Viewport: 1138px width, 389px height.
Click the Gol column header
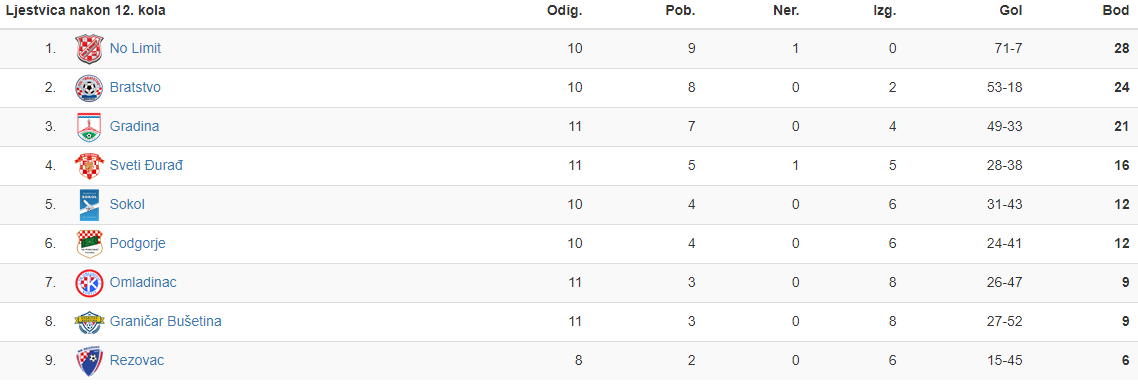[x=1011, y=11]
